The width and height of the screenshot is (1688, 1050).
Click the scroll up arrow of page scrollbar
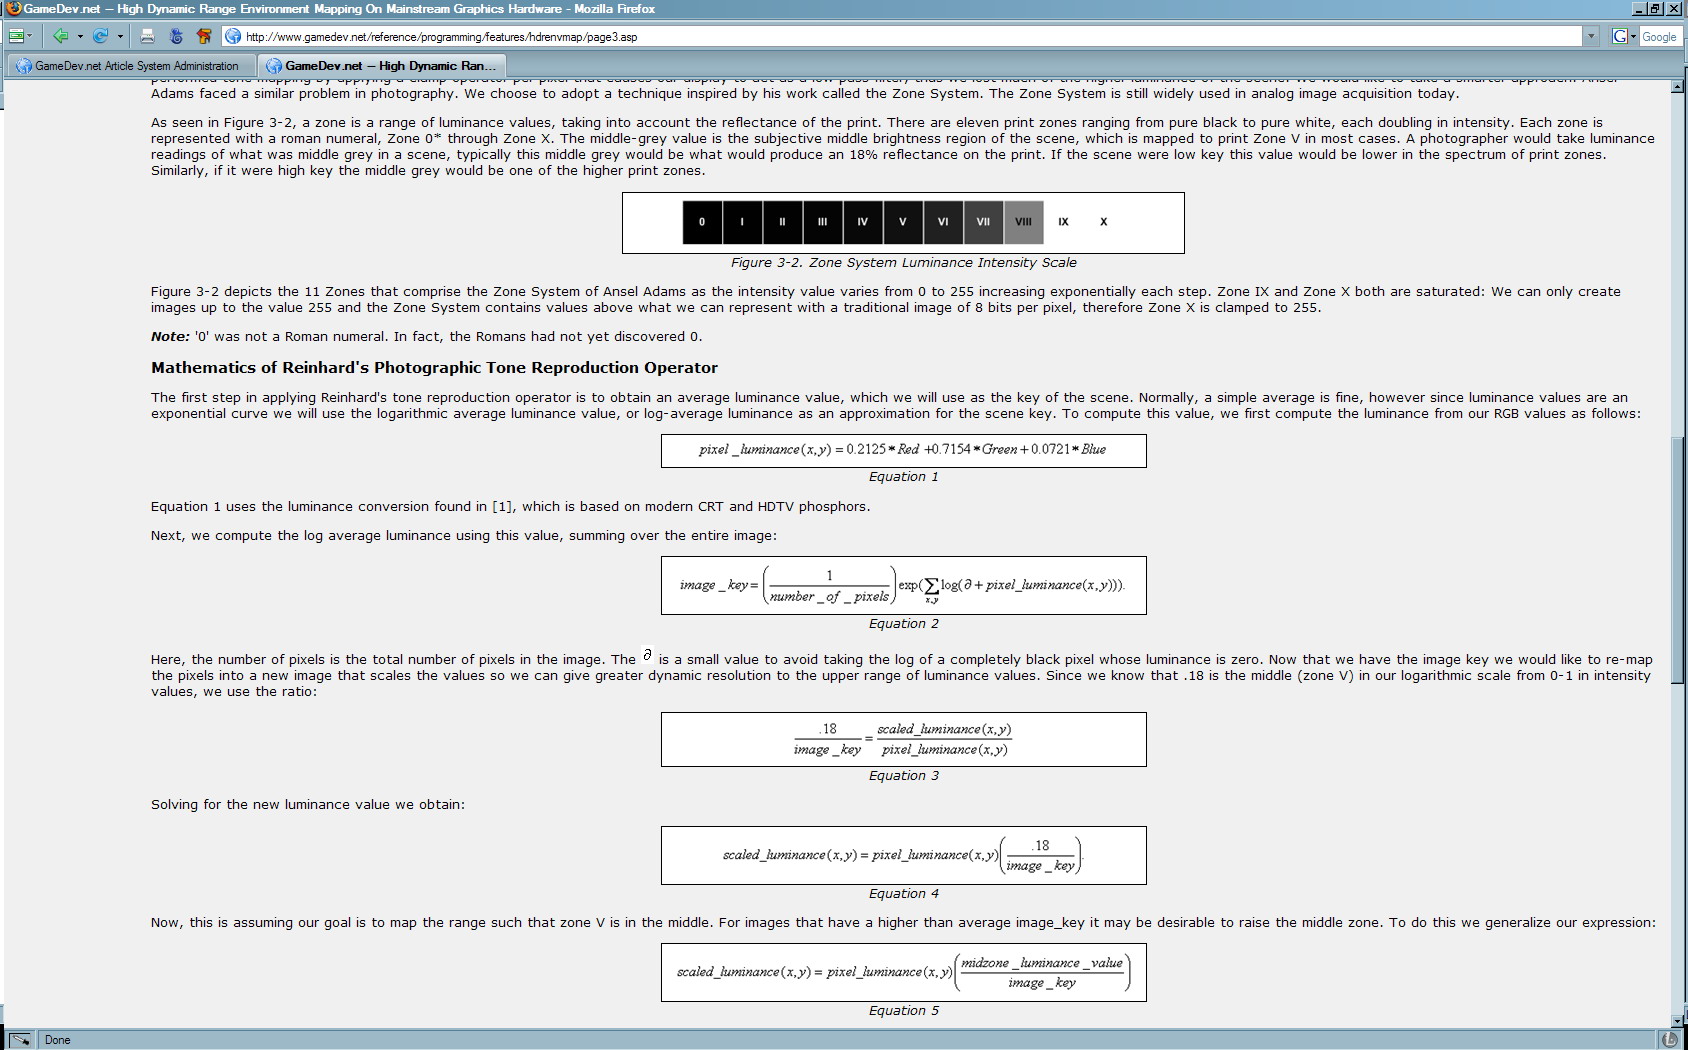(x=1677, y=88)
